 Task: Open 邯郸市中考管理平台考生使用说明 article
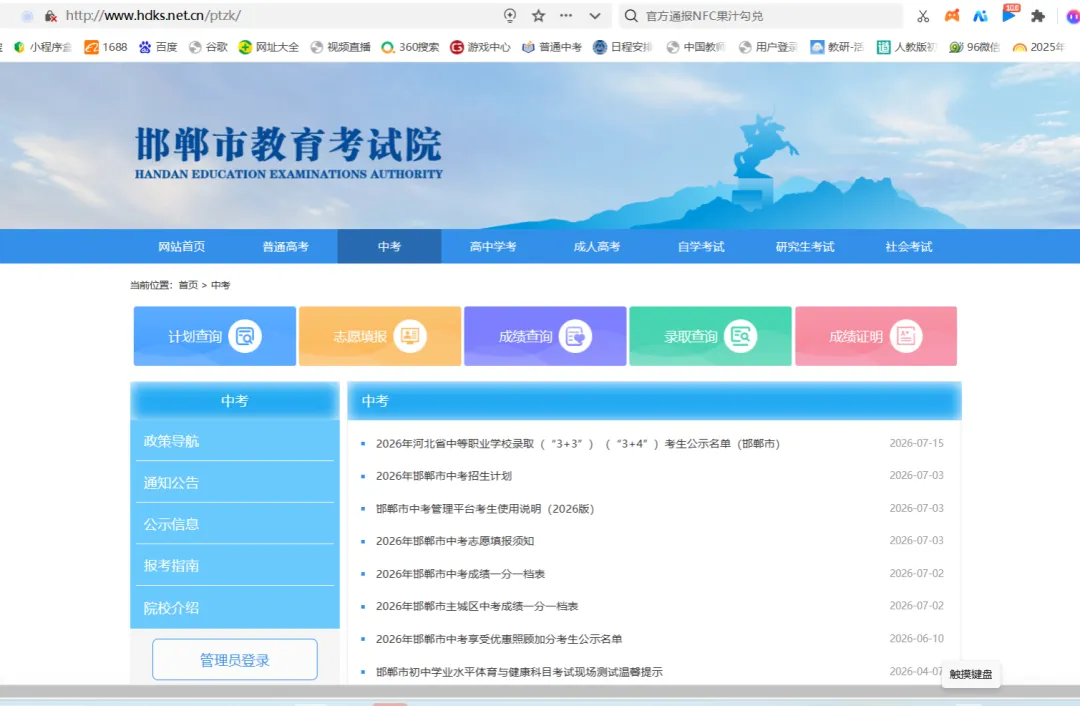point(485,508)
